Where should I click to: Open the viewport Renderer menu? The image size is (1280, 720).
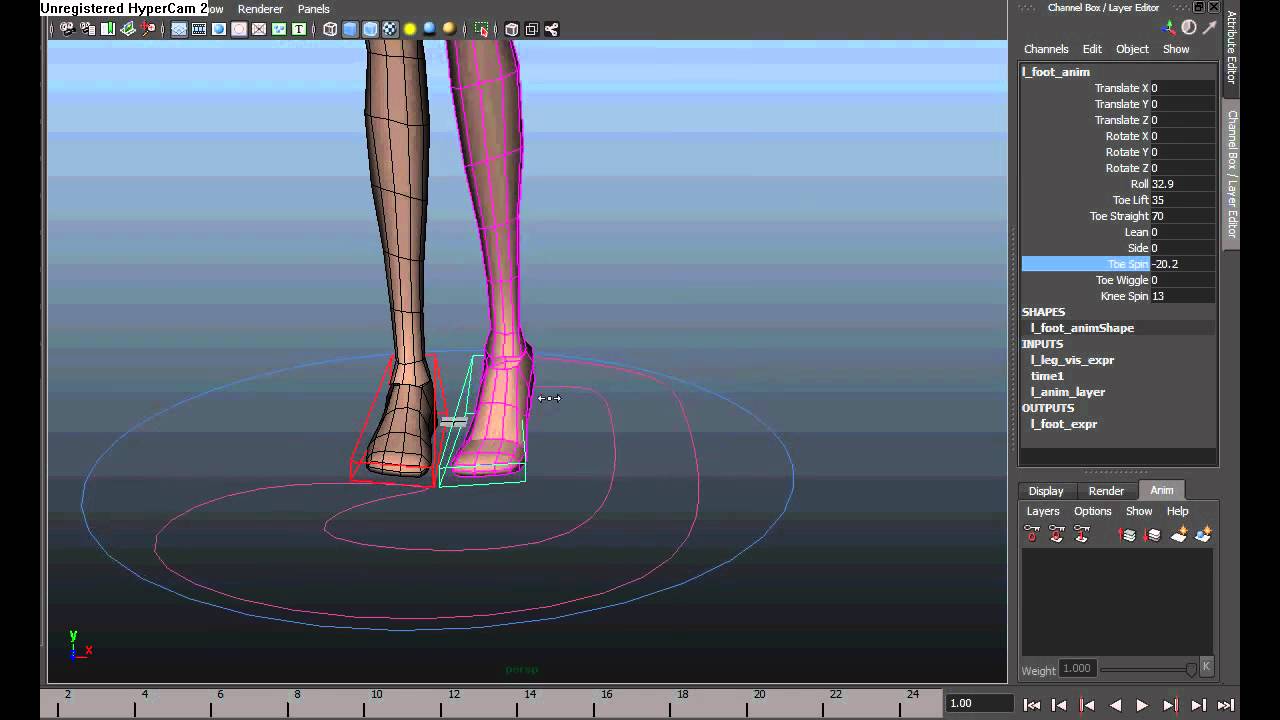point(260,9)
